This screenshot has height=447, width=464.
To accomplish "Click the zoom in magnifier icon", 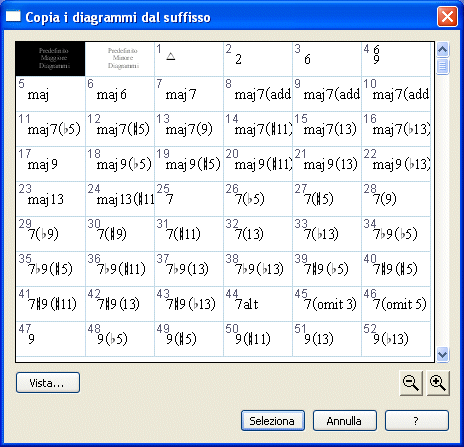I will (x=438, y=383).
